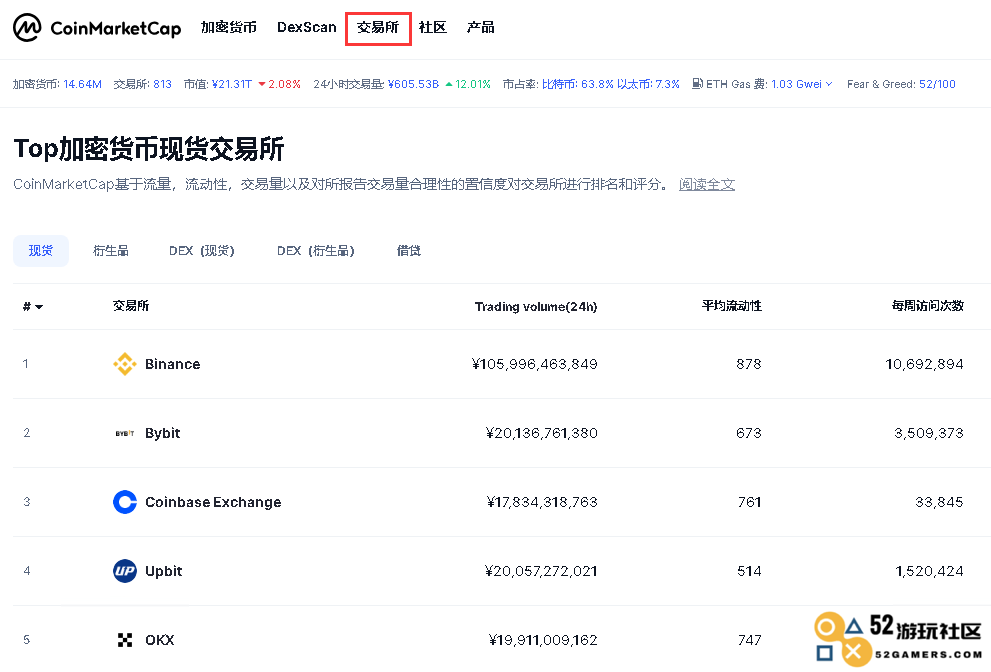
Task: Switch to the DEX (现货) tab
Action: pyautogui.click(x=202, y=250)
